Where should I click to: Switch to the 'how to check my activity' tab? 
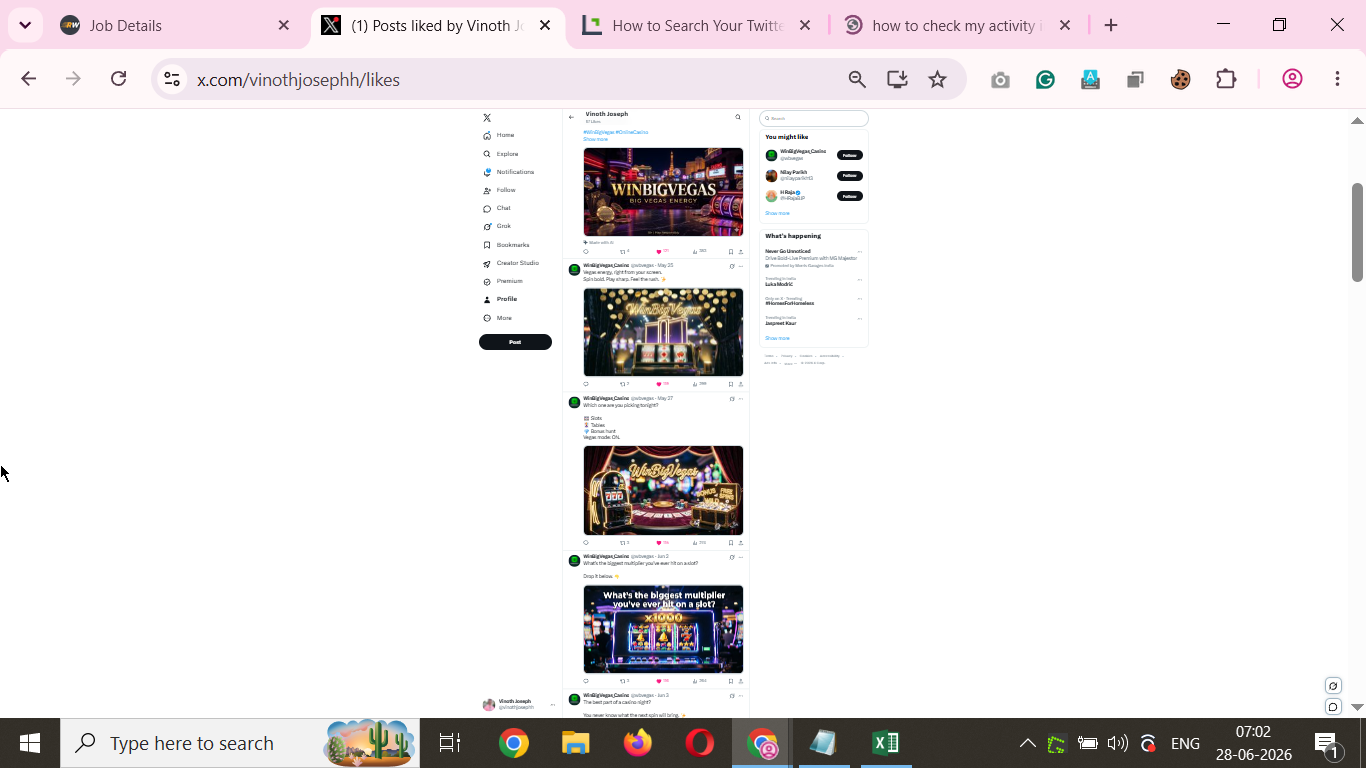tap(958, 26)
